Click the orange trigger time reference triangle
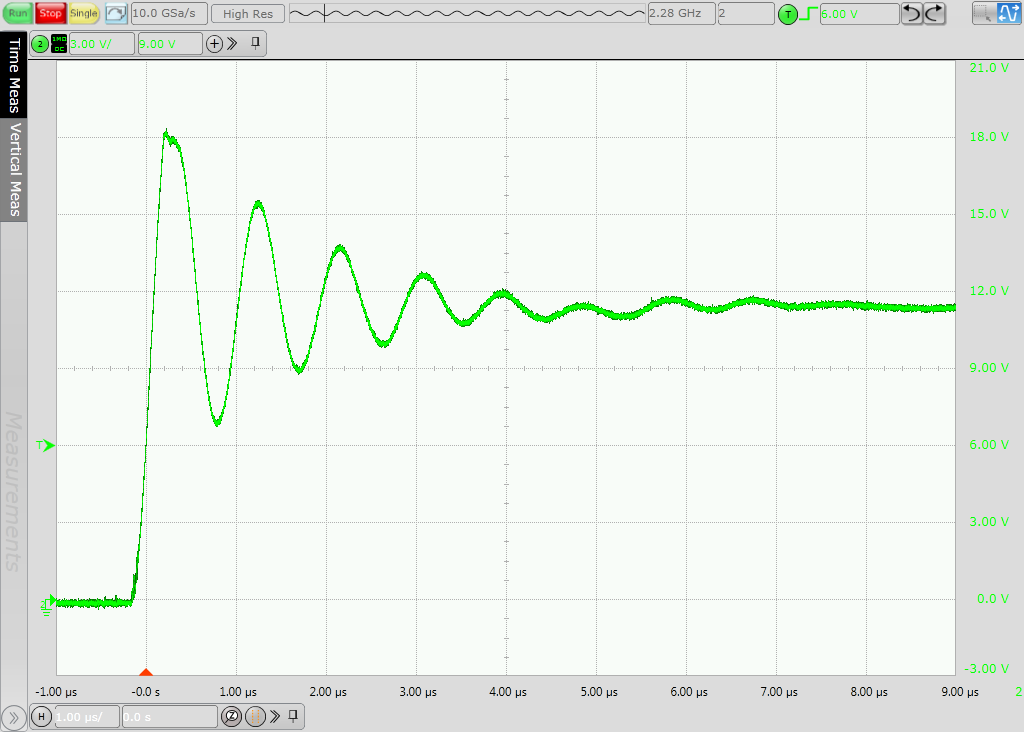 (146, 672)
